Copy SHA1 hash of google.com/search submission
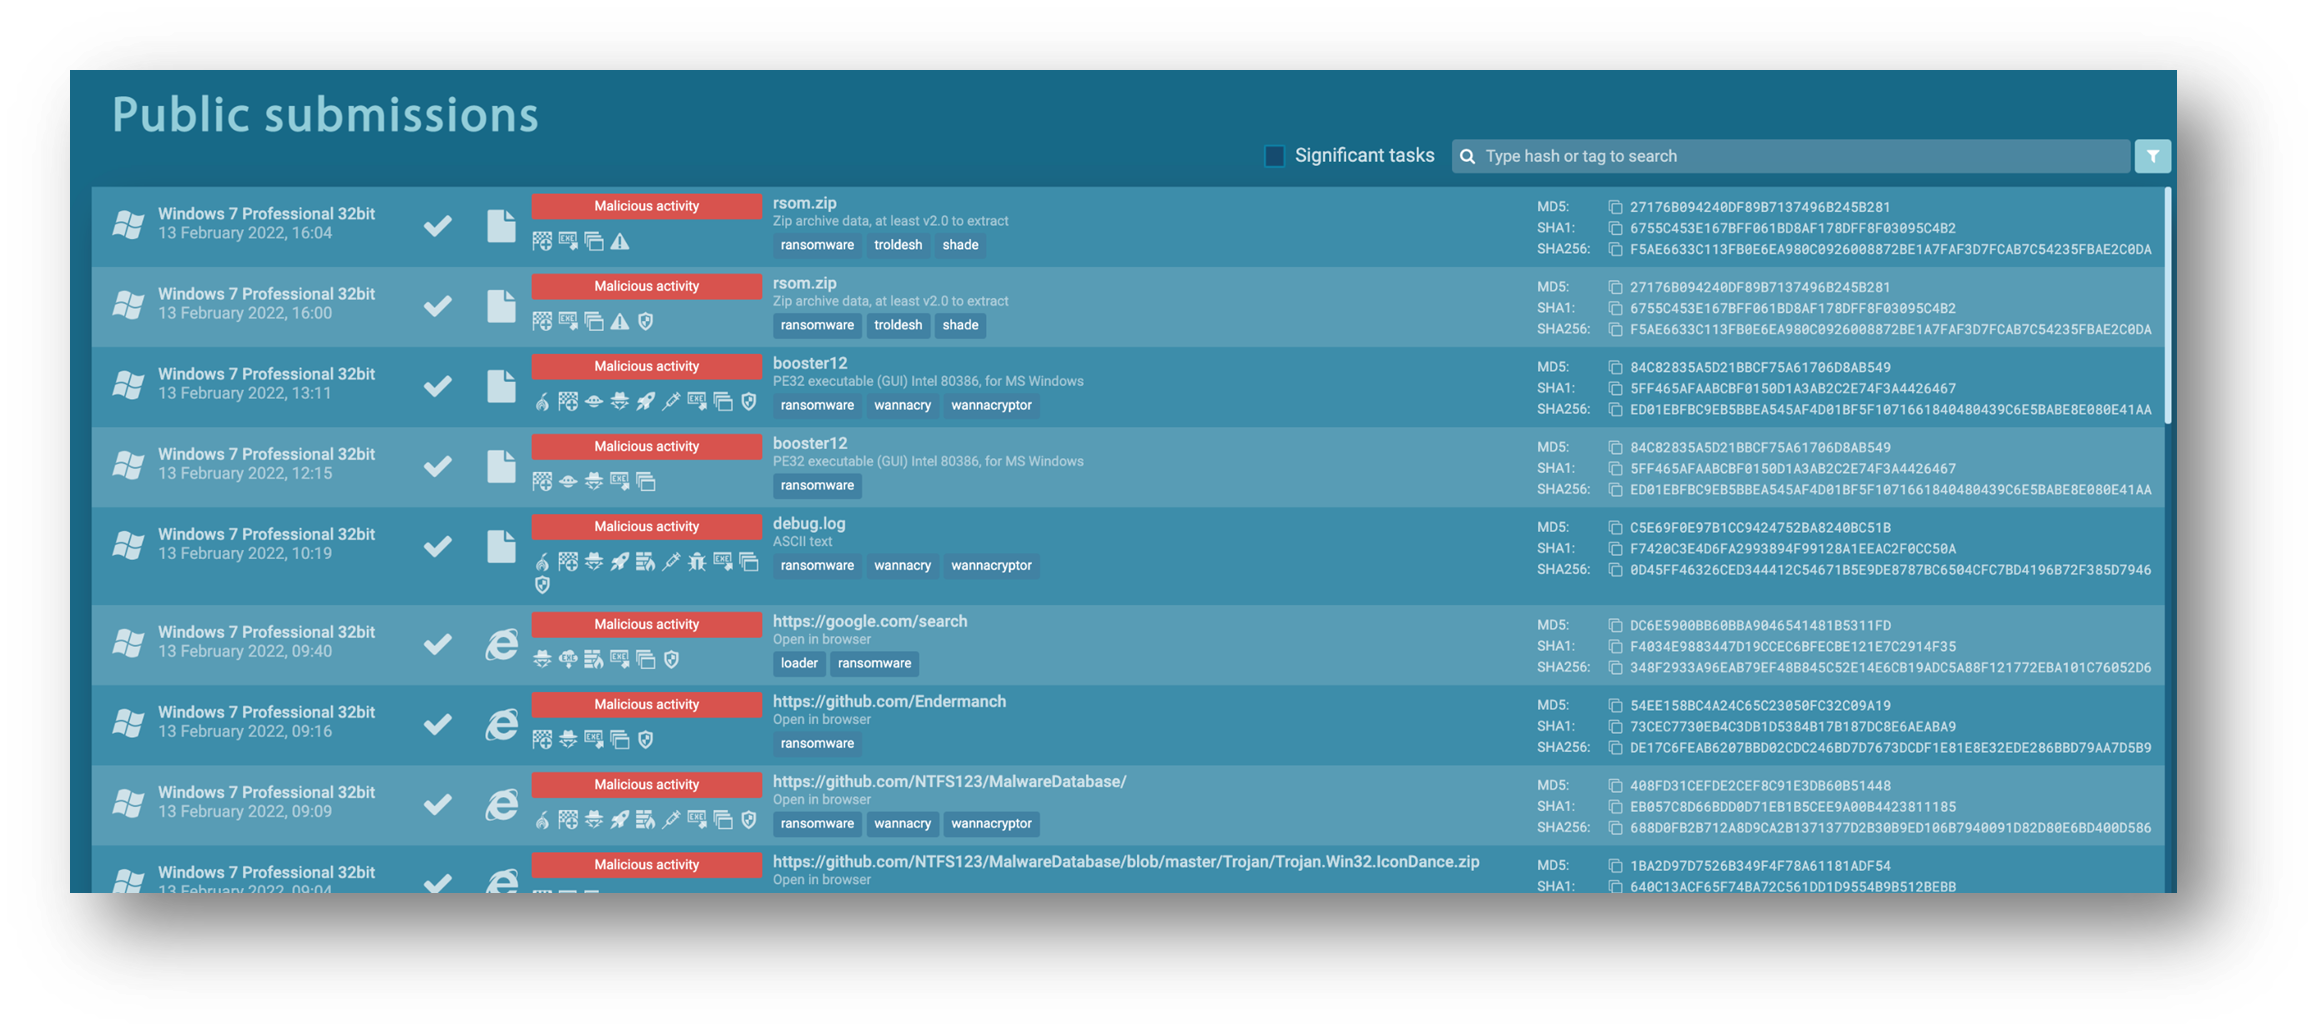Image resolution: width=2319 pixels, height=1035 pixels. coord(1615,647)
